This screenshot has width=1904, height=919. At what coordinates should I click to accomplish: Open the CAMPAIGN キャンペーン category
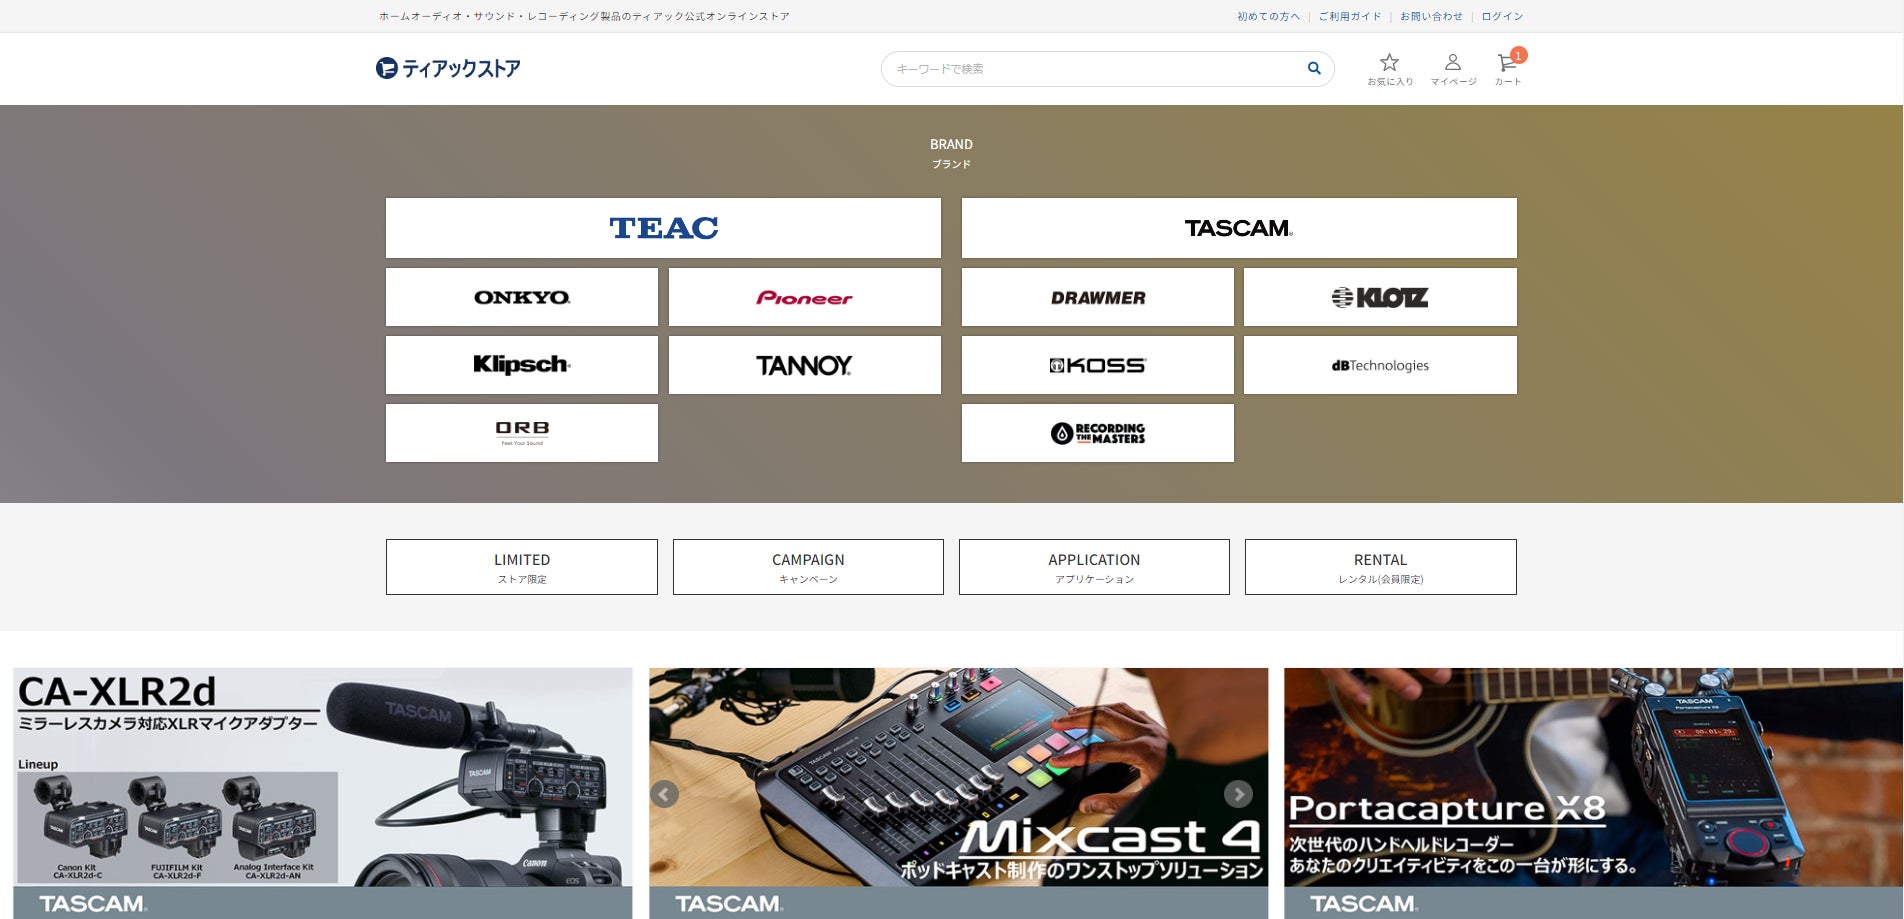[808, 567]
